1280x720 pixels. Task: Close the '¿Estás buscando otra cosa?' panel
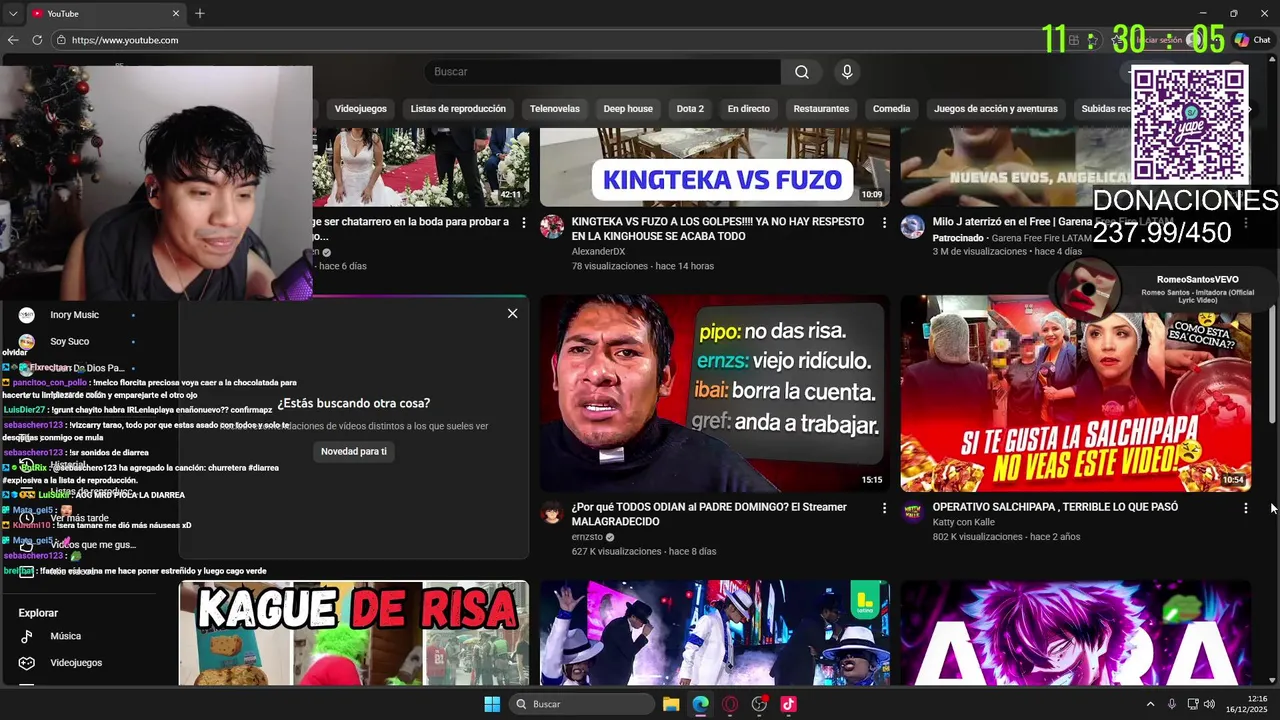tap(512, 313)
